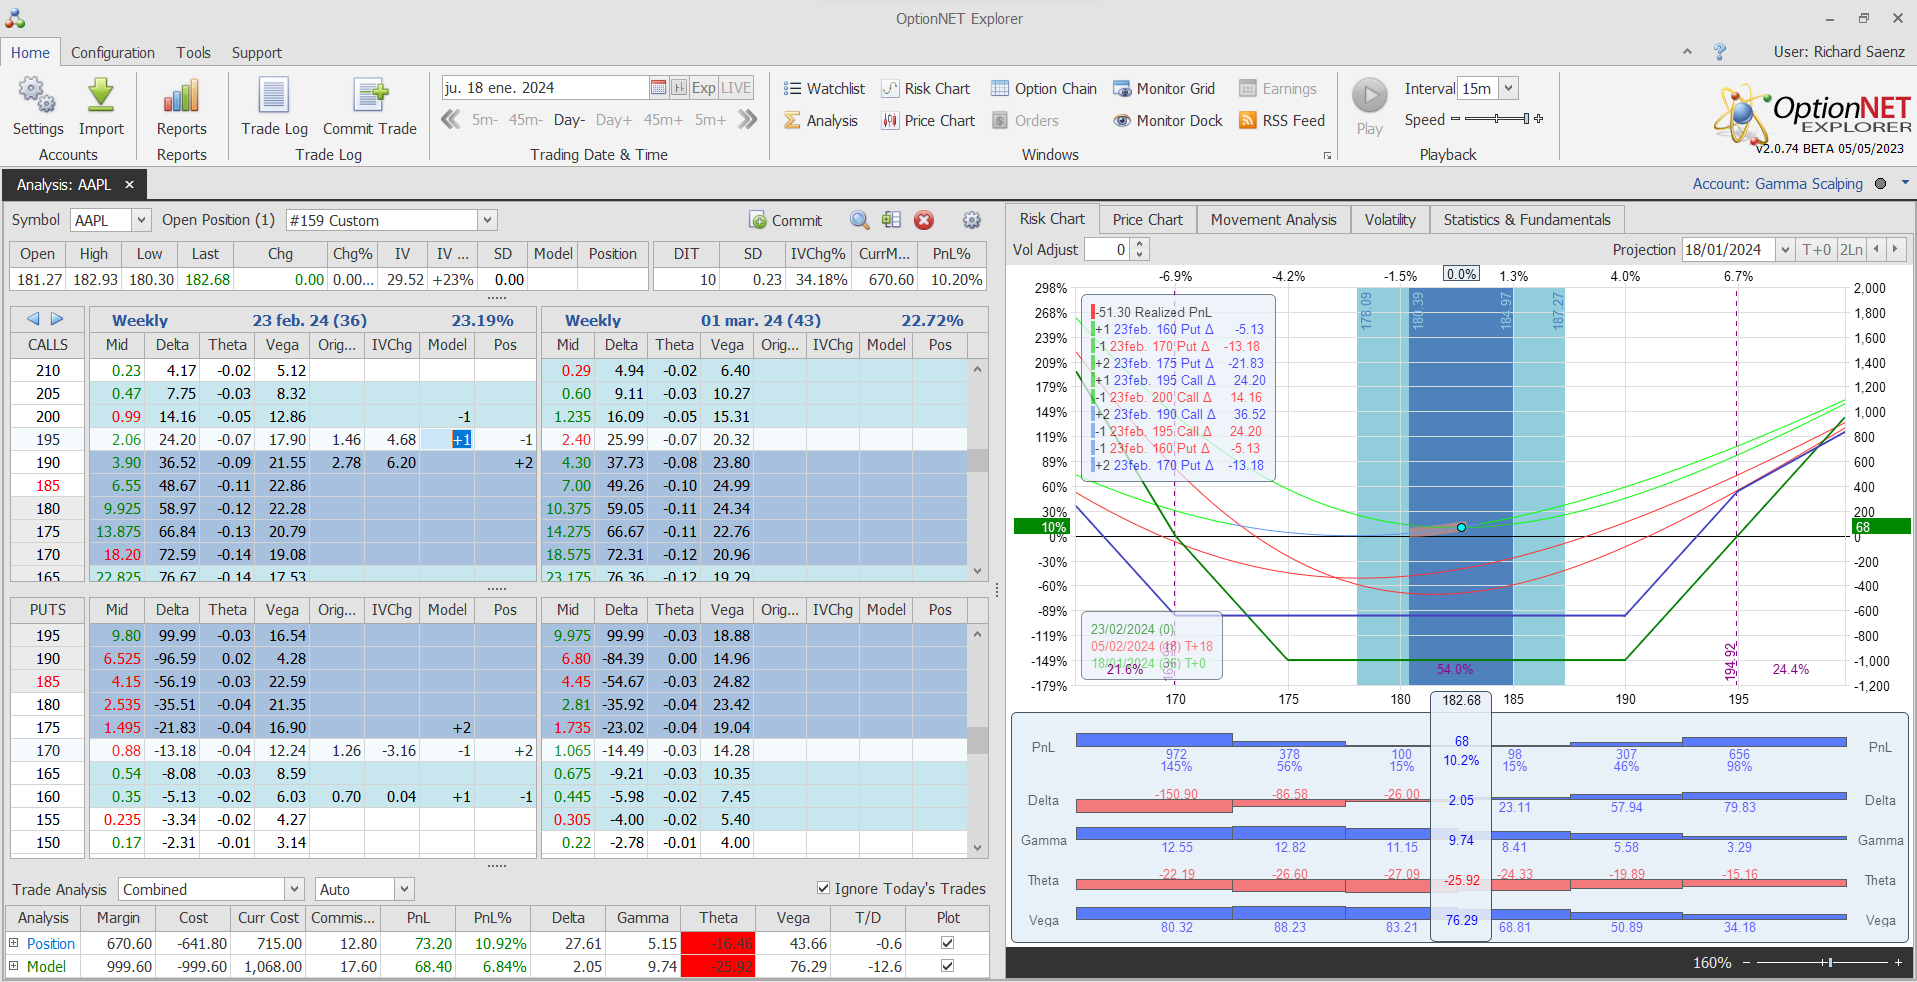Click the magnifier search icon beside Commit
The width and height of the screenshot is (1917, 982).
pos(859,220)
